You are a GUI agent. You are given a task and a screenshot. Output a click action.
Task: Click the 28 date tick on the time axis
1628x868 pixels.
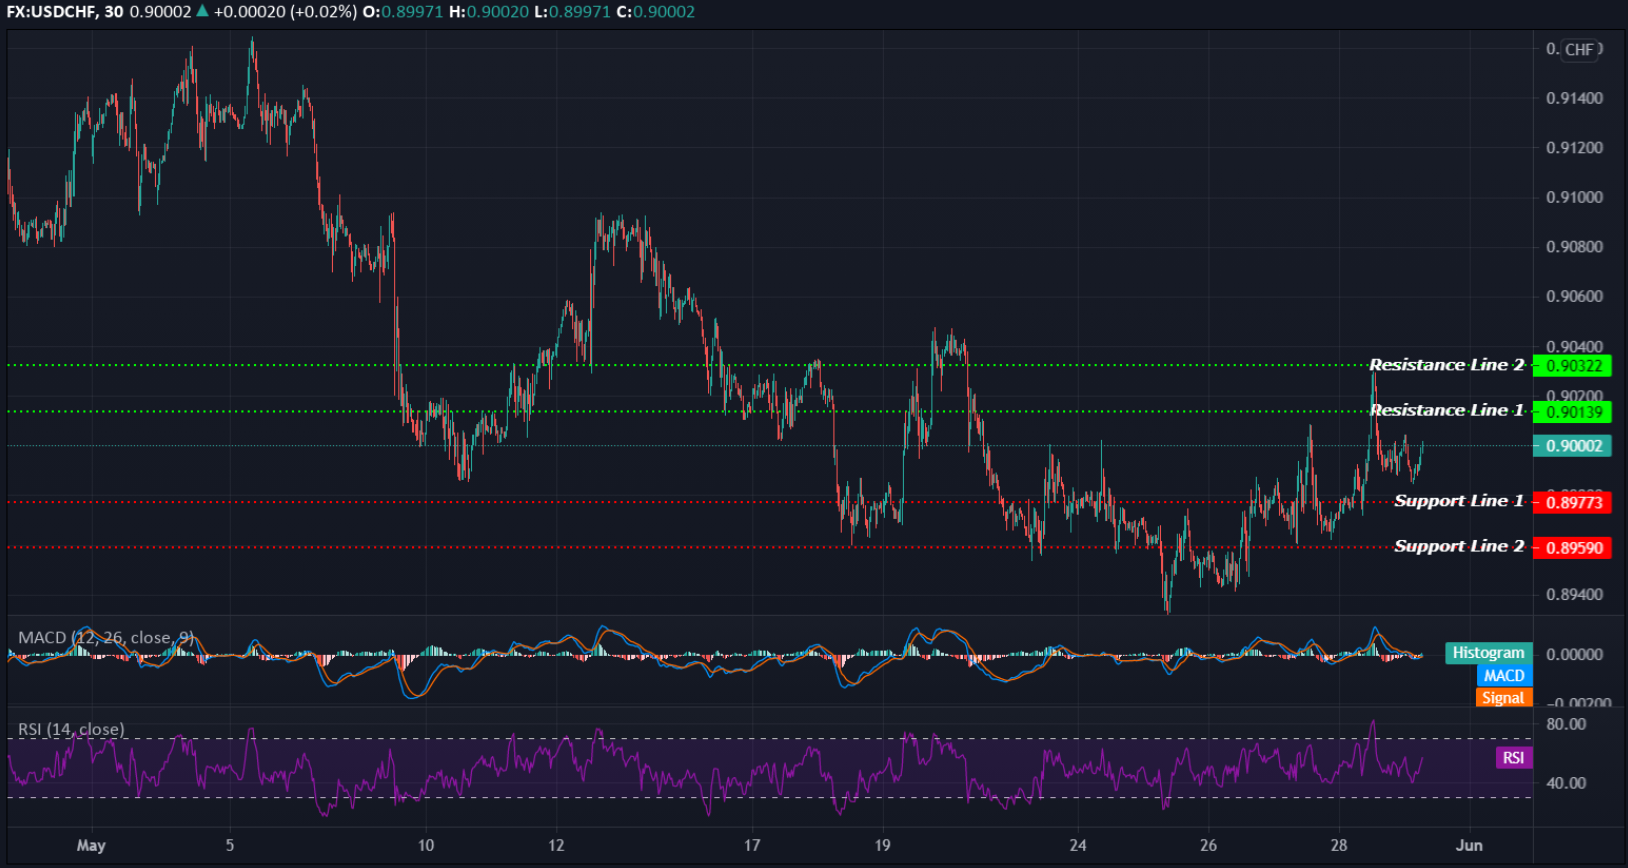(x=1339, y=846)
